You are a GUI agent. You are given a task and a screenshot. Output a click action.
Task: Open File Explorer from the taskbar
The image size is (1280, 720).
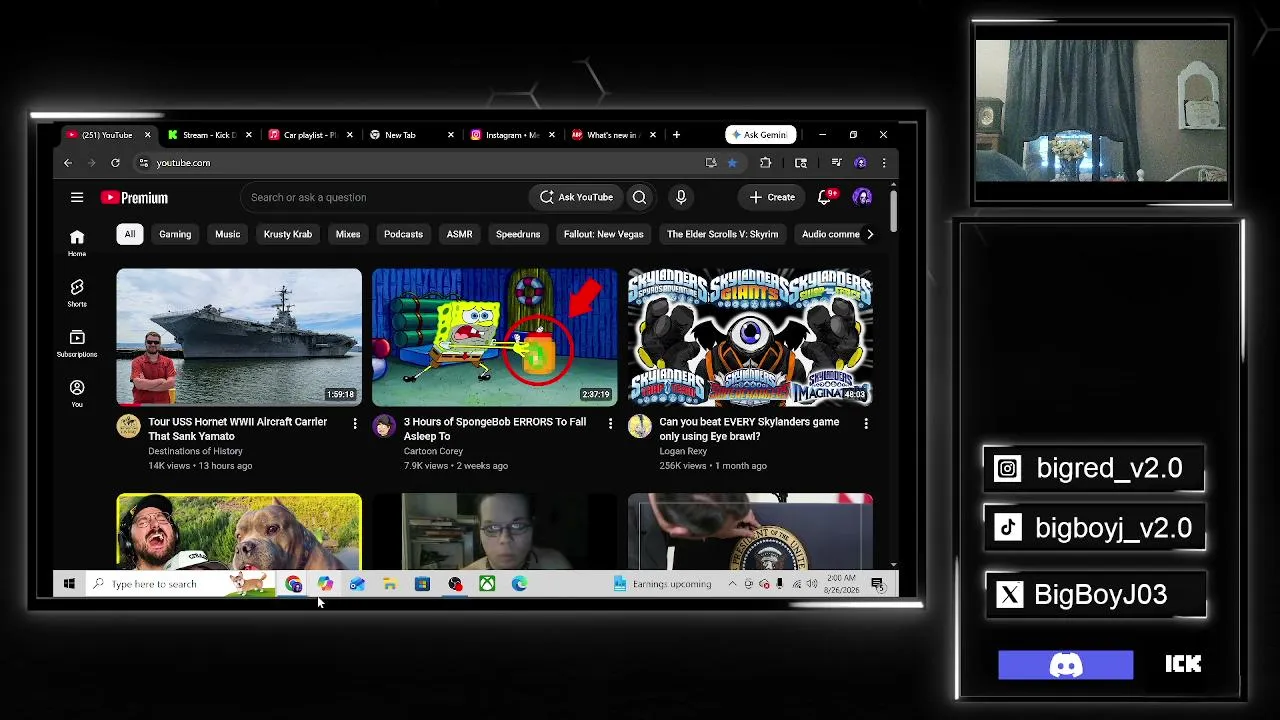pos(390,584)
